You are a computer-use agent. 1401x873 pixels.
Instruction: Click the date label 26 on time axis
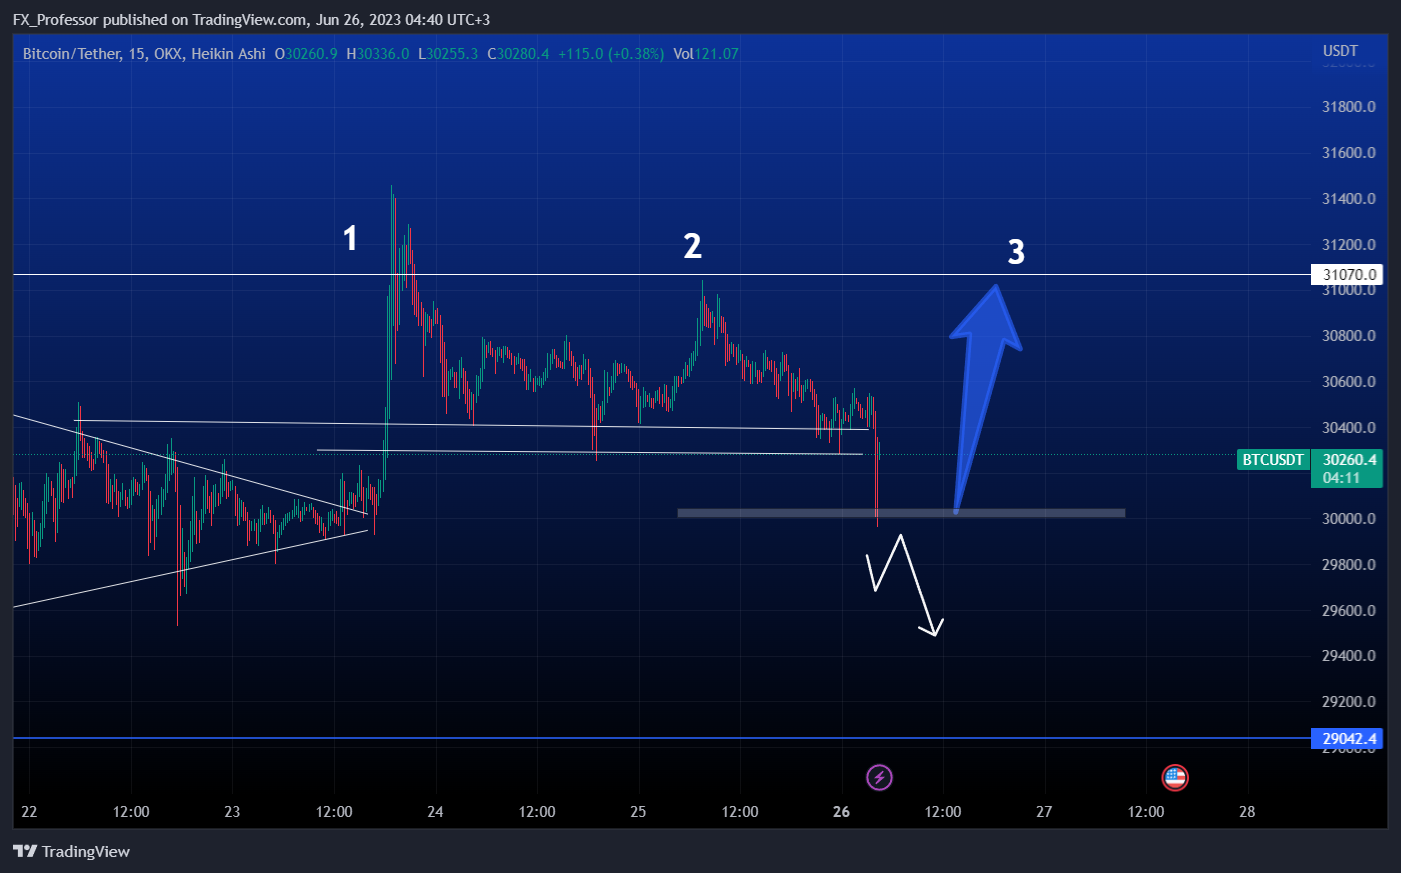841,812
